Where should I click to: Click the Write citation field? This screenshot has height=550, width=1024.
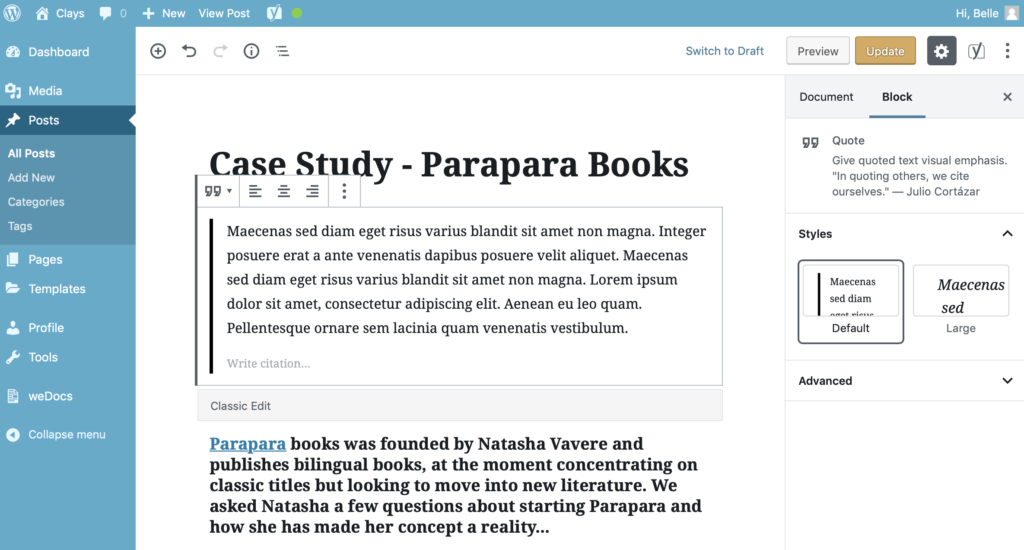point(268,363)
